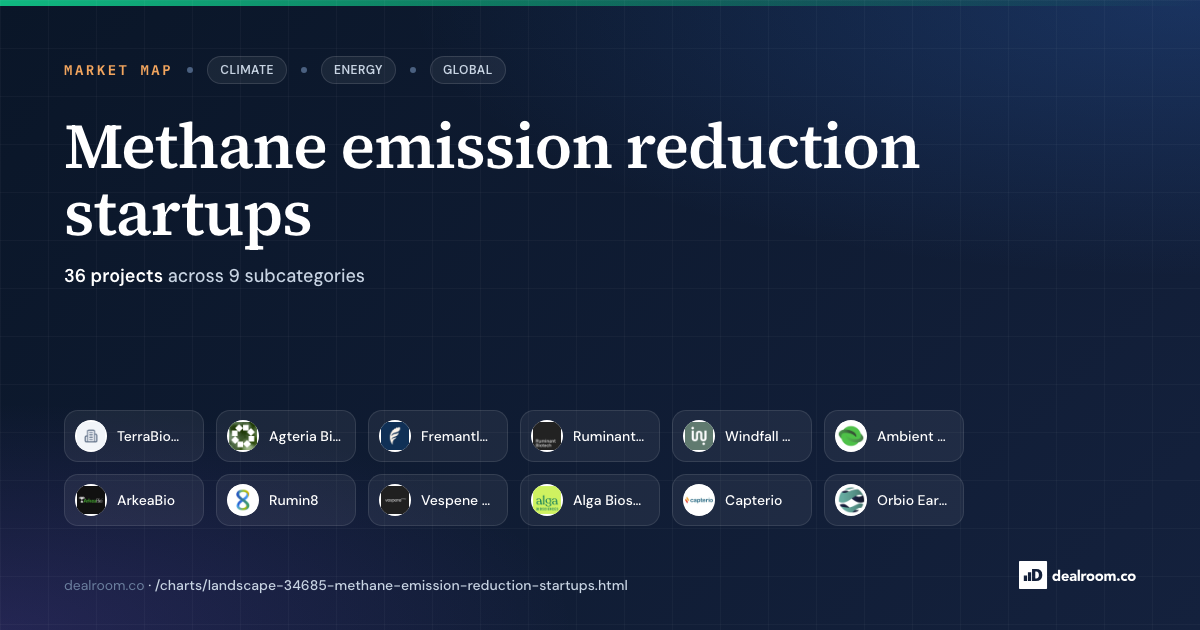Open the Vespene … card name
The width and height of the screenshot is (1200, 630).
(456, 500)
